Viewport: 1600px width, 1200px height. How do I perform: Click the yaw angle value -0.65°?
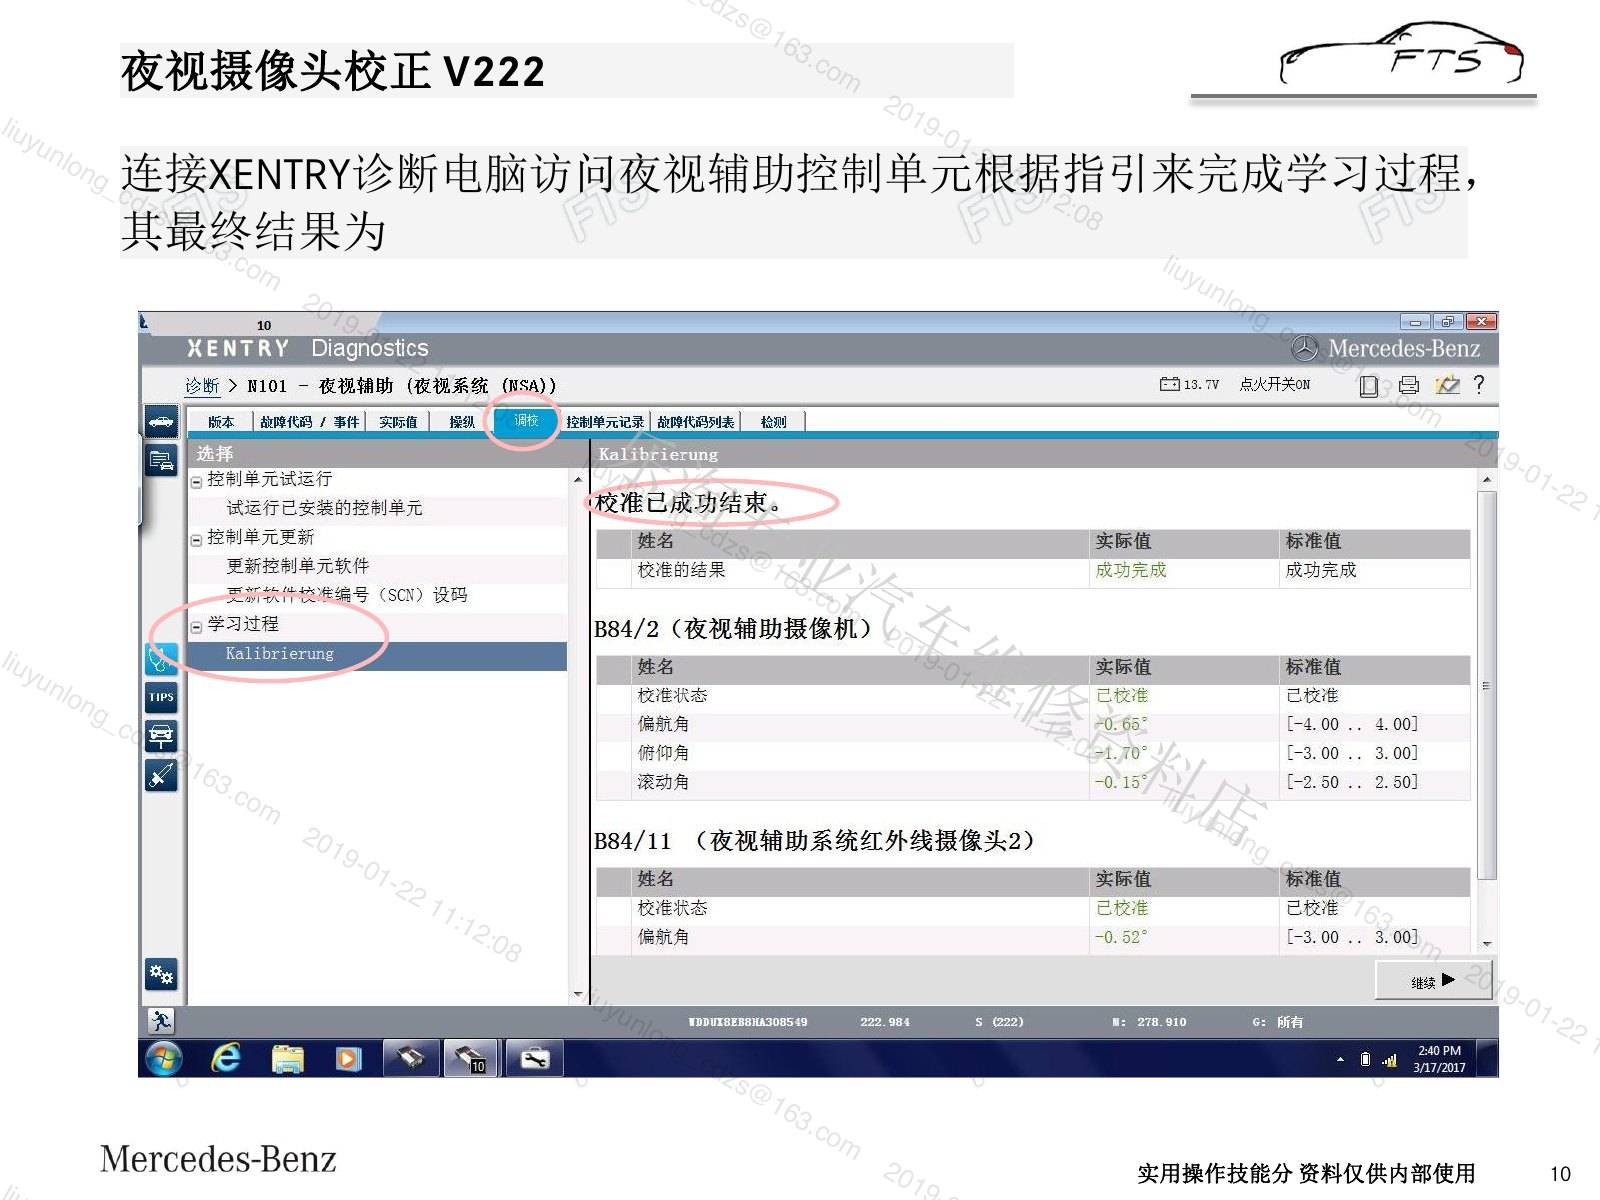tap(1121, 724)
